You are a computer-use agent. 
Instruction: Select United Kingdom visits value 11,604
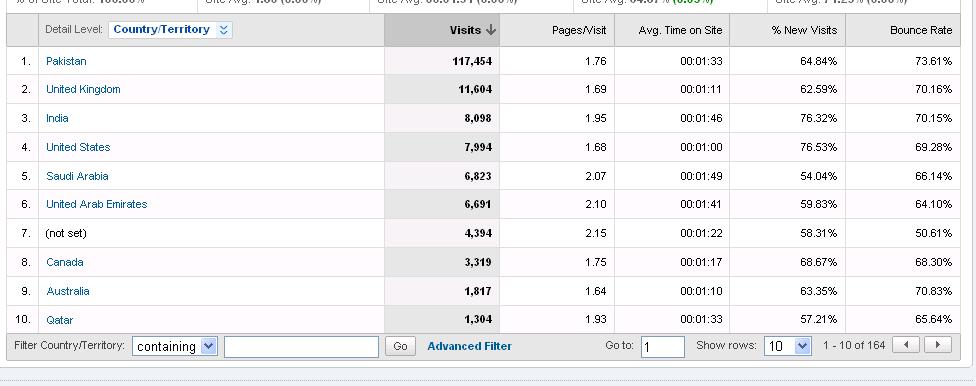tap(475, 89)
